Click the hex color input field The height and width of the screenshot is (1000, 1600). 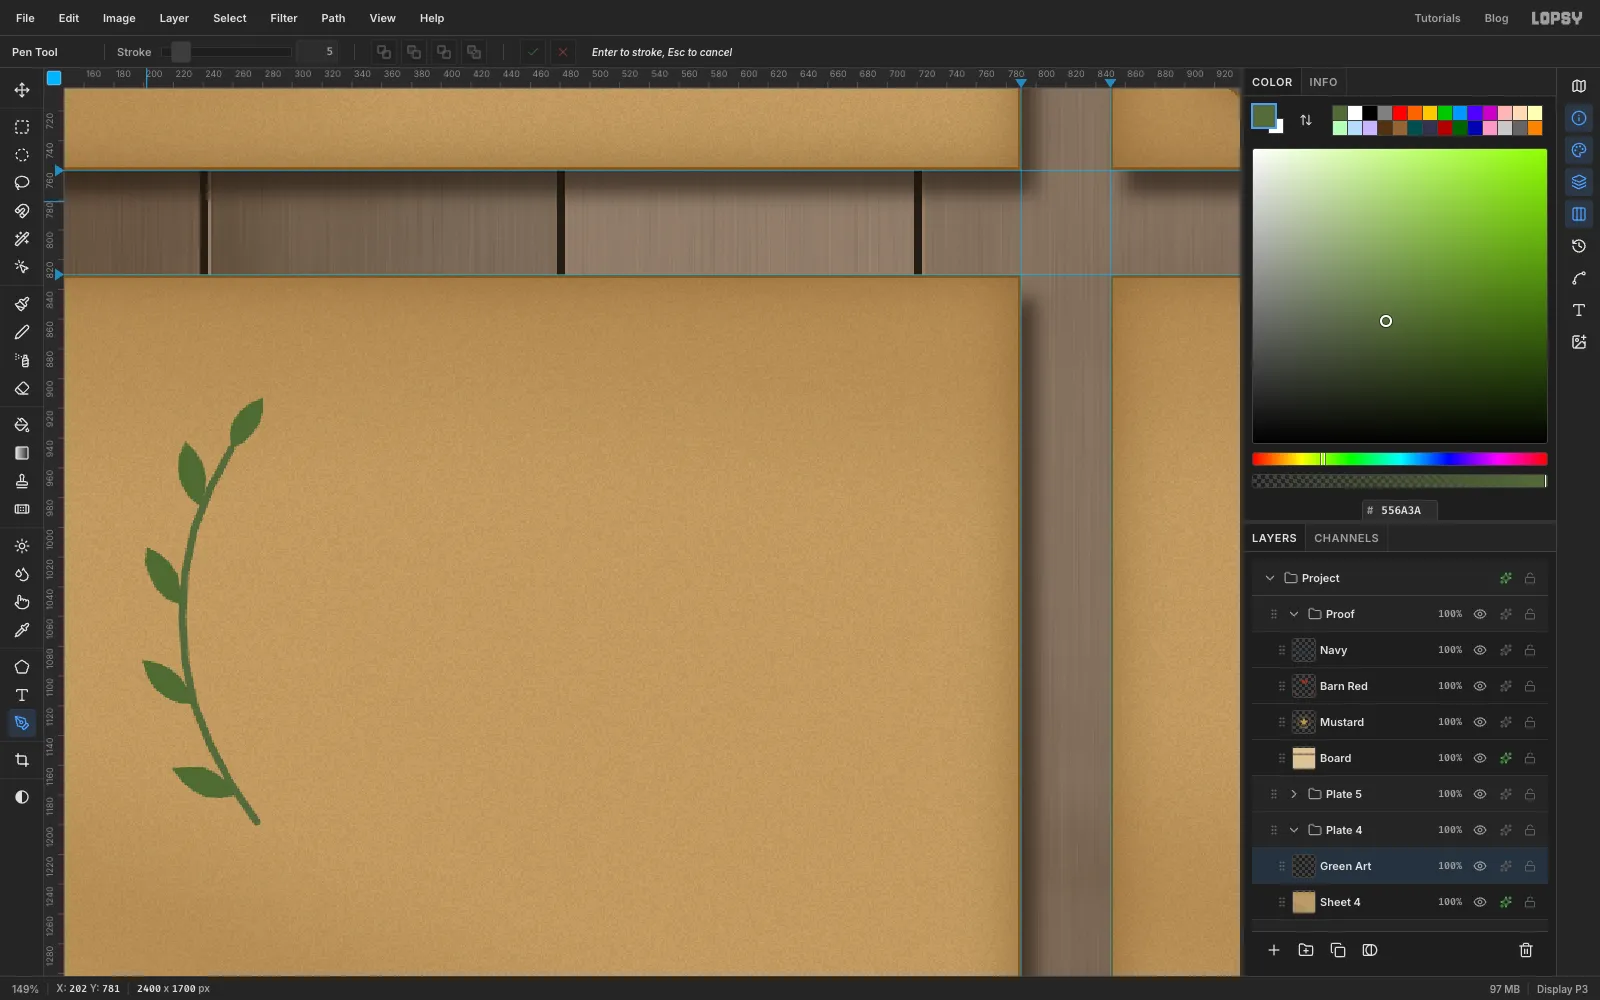[1400, 510]
